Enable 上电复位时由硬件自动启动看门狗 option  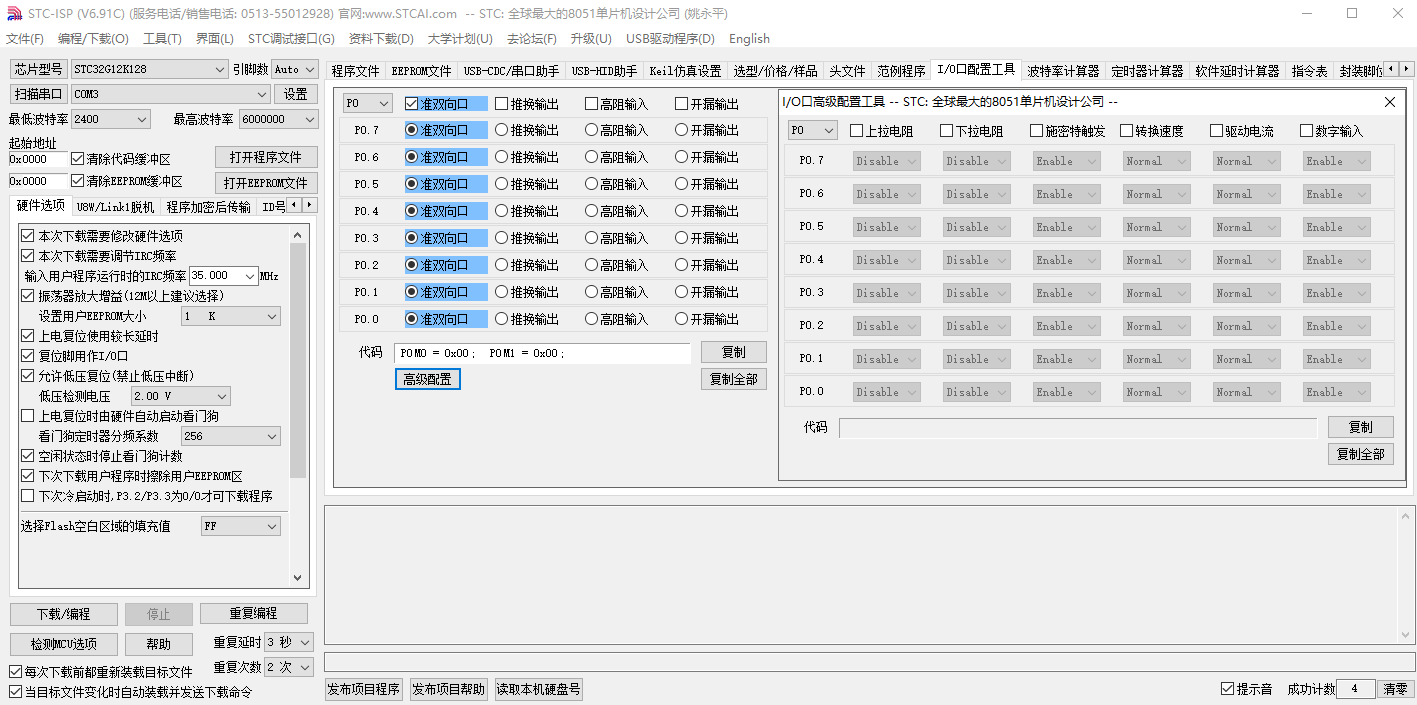[x=27, y=416]
